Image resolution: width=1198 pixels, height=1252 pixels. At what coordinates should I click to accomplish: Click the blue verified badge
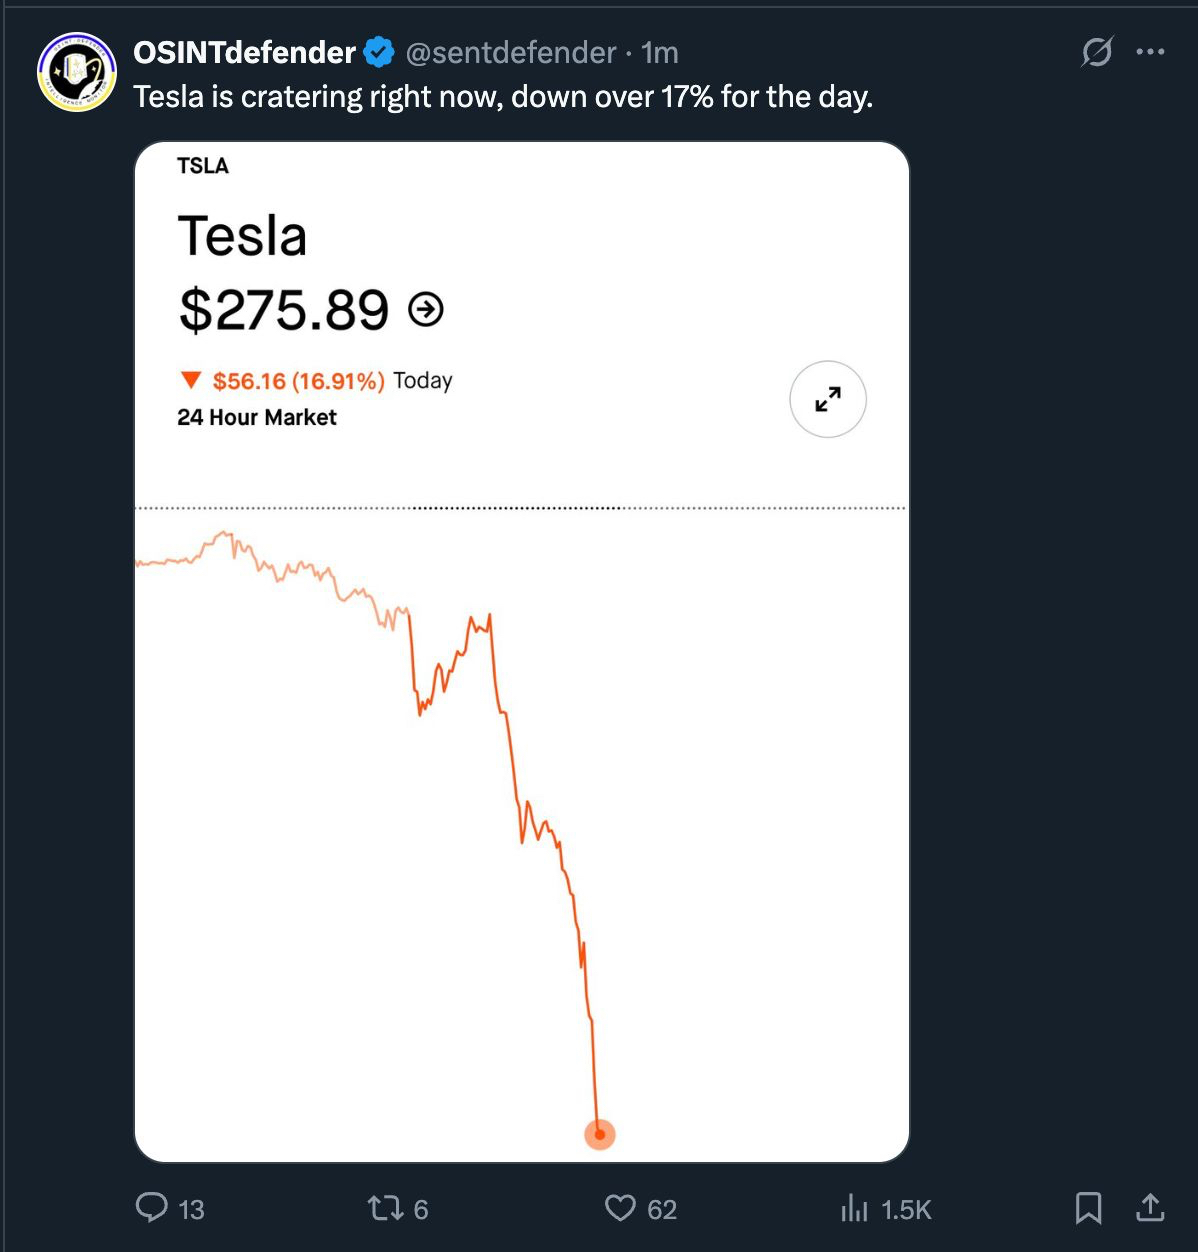click(x=379, y=52)
